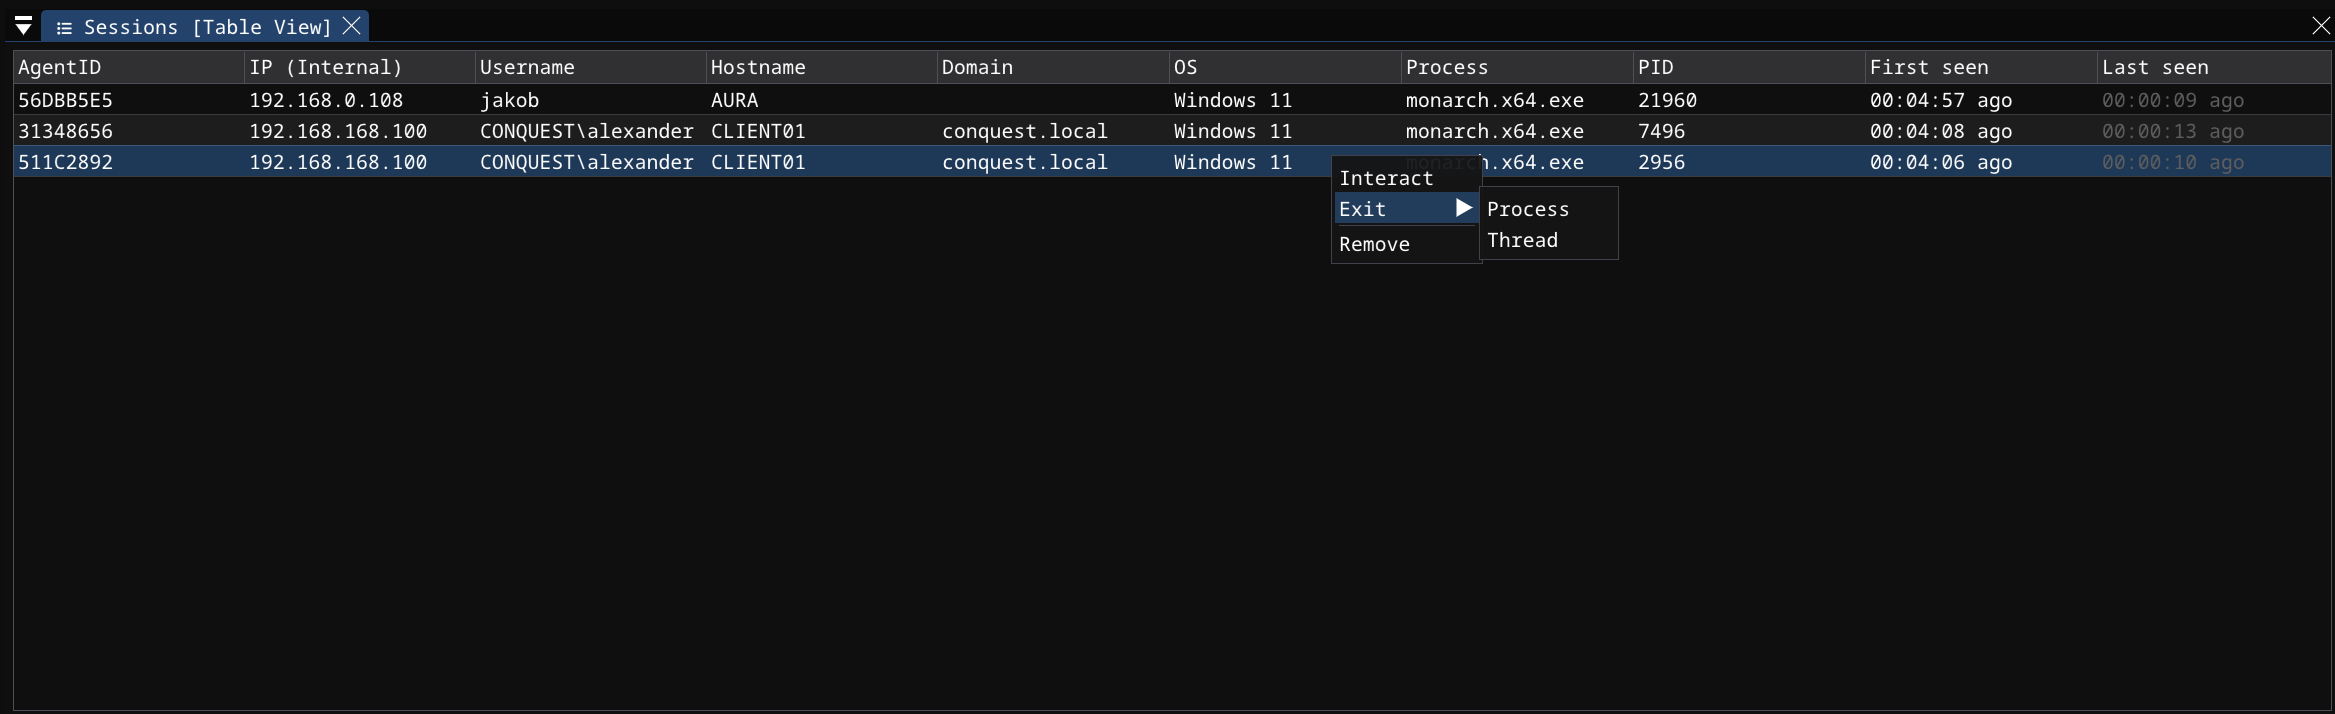Sort by the AgentID column header
2335x714 pixels.
(60, 67)
